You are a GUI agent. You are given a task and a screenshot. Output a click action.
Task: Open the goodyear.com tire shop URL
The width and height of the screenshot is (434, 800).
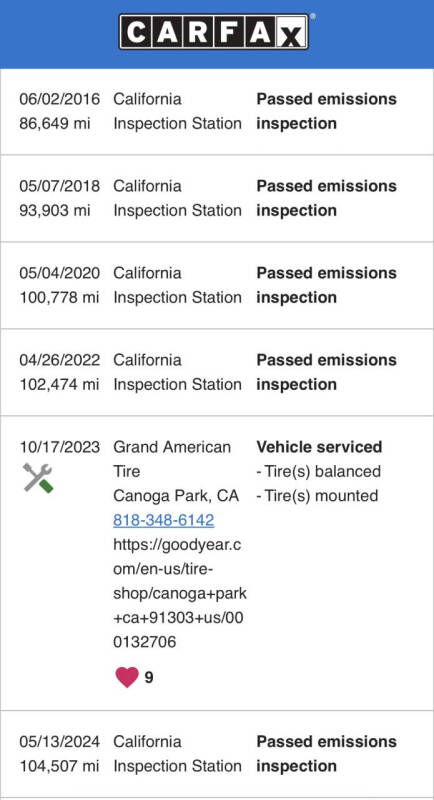tap(180, 593)
